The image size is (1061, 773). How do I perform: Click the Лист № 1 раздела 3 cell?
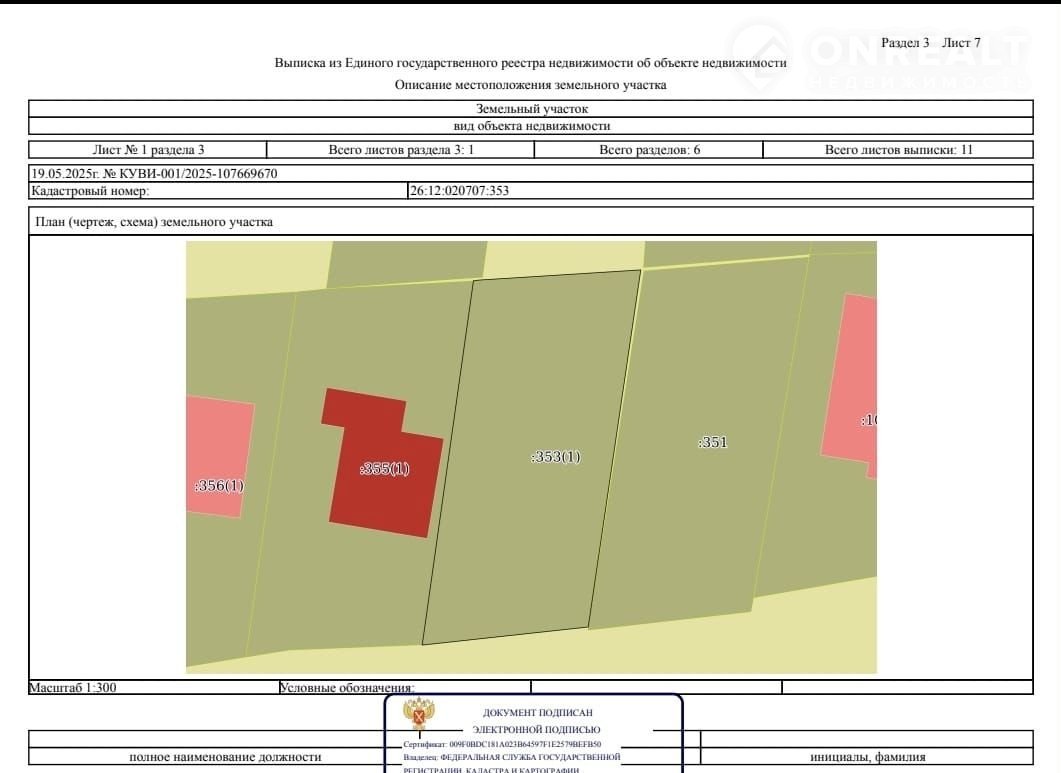(148, 150)
